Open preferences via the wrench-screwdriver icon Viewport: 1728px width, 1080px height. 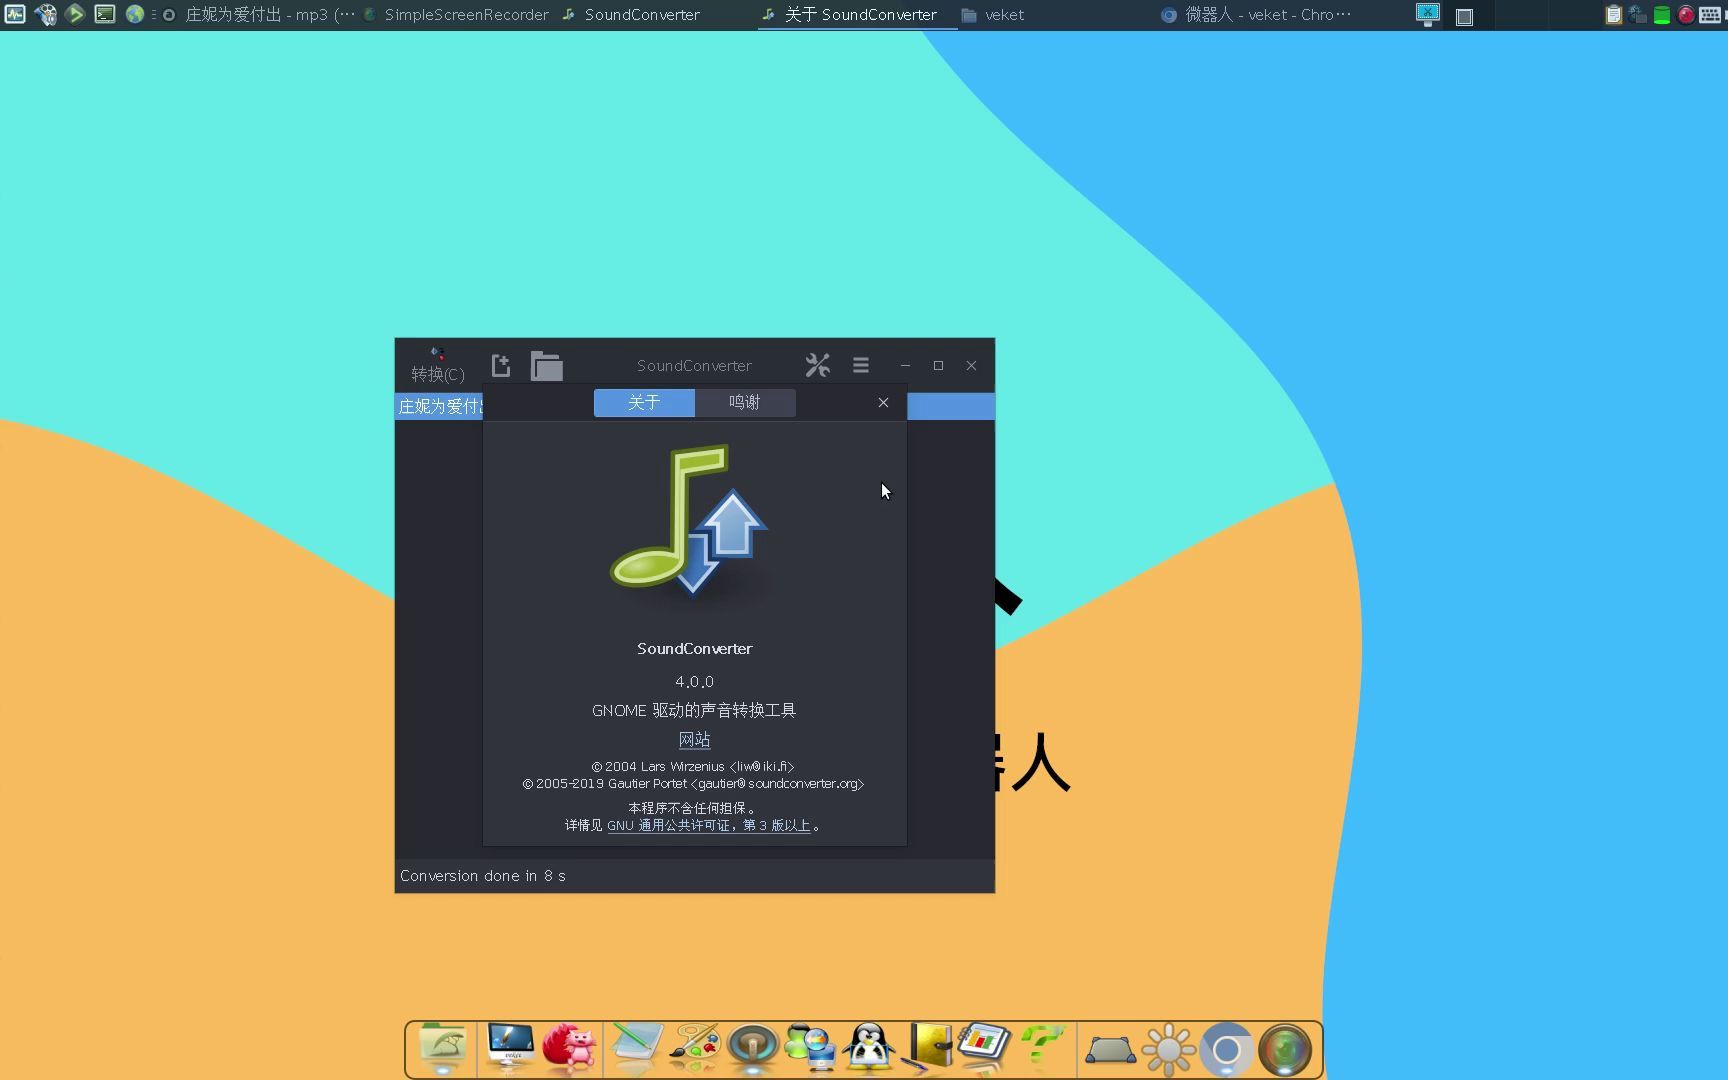coord(818,366)
